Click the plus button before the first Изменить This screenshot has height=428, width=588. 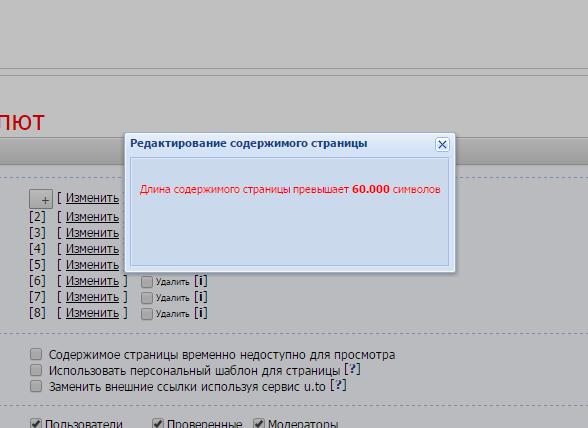(41, 199)
